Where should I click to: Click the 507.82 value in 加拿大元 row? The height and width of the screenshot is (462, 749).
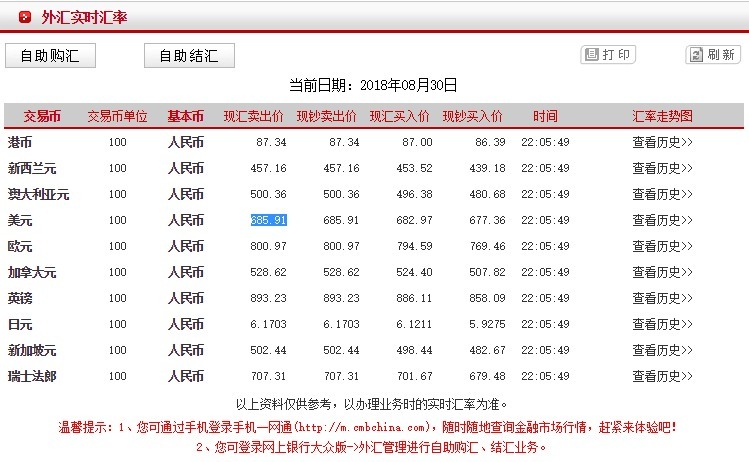pos(487,272)
